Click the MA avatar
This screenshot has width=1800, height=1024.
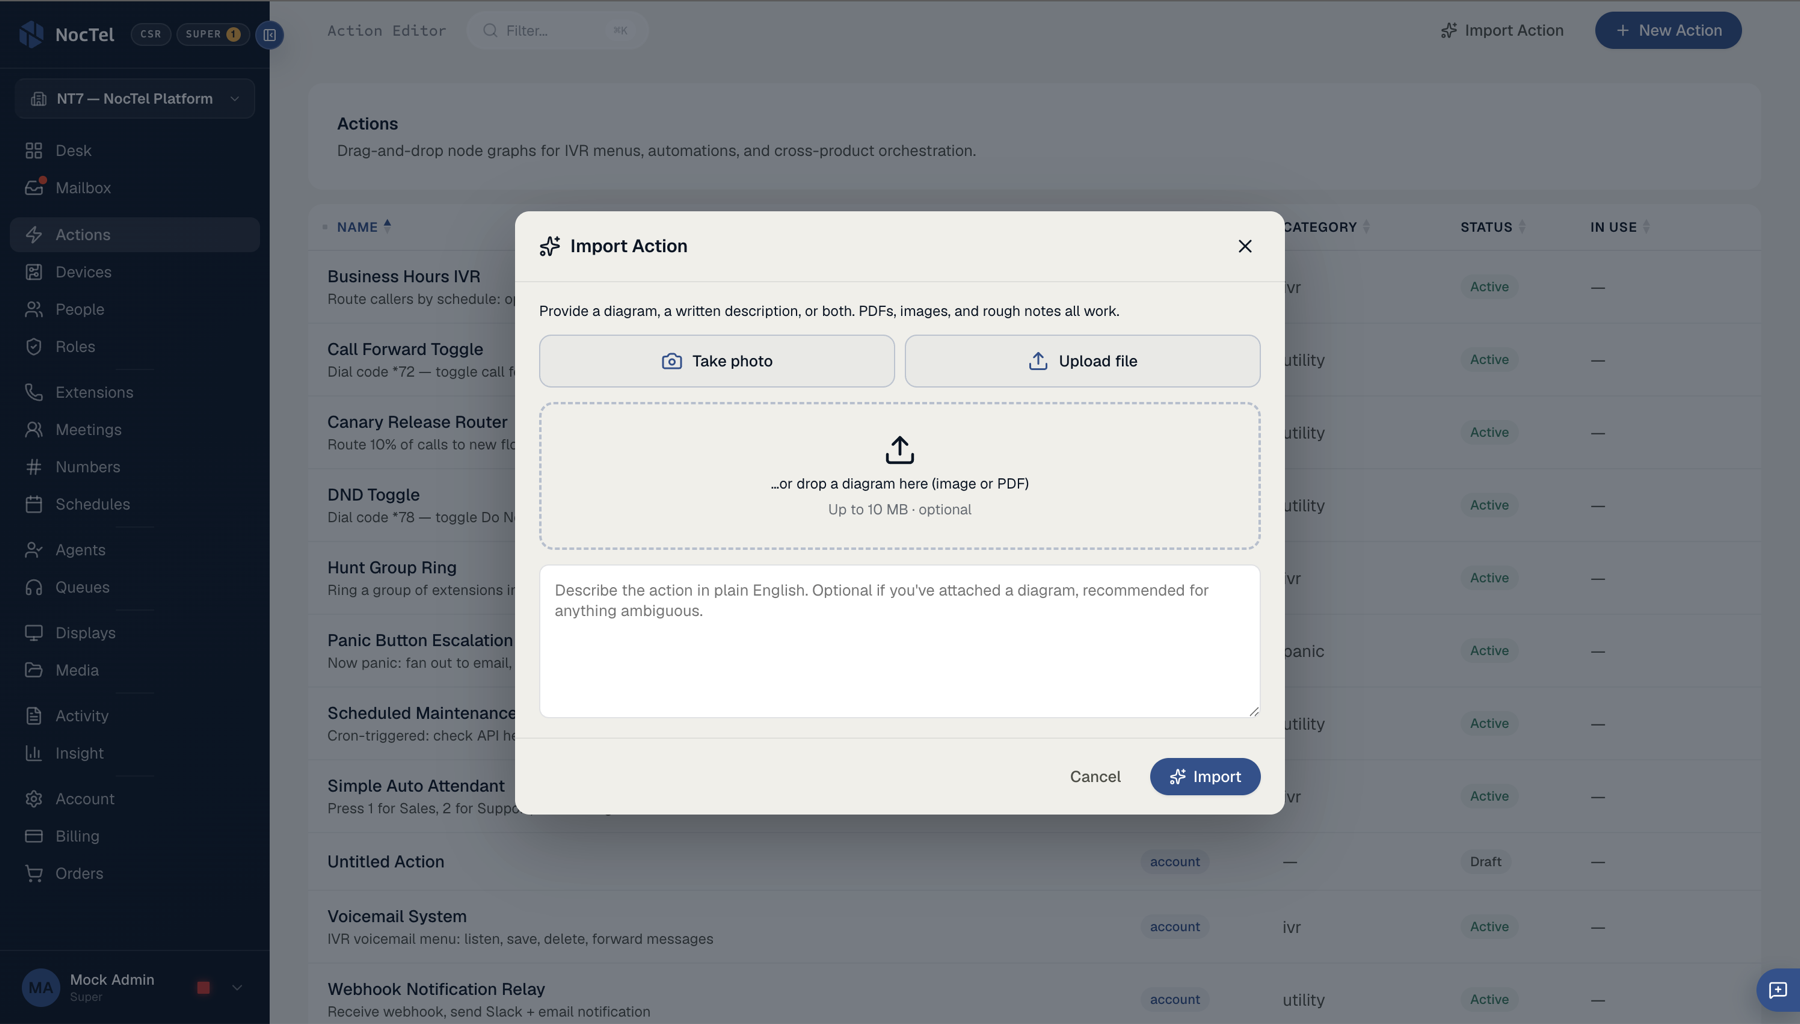[x=41, y=988]
